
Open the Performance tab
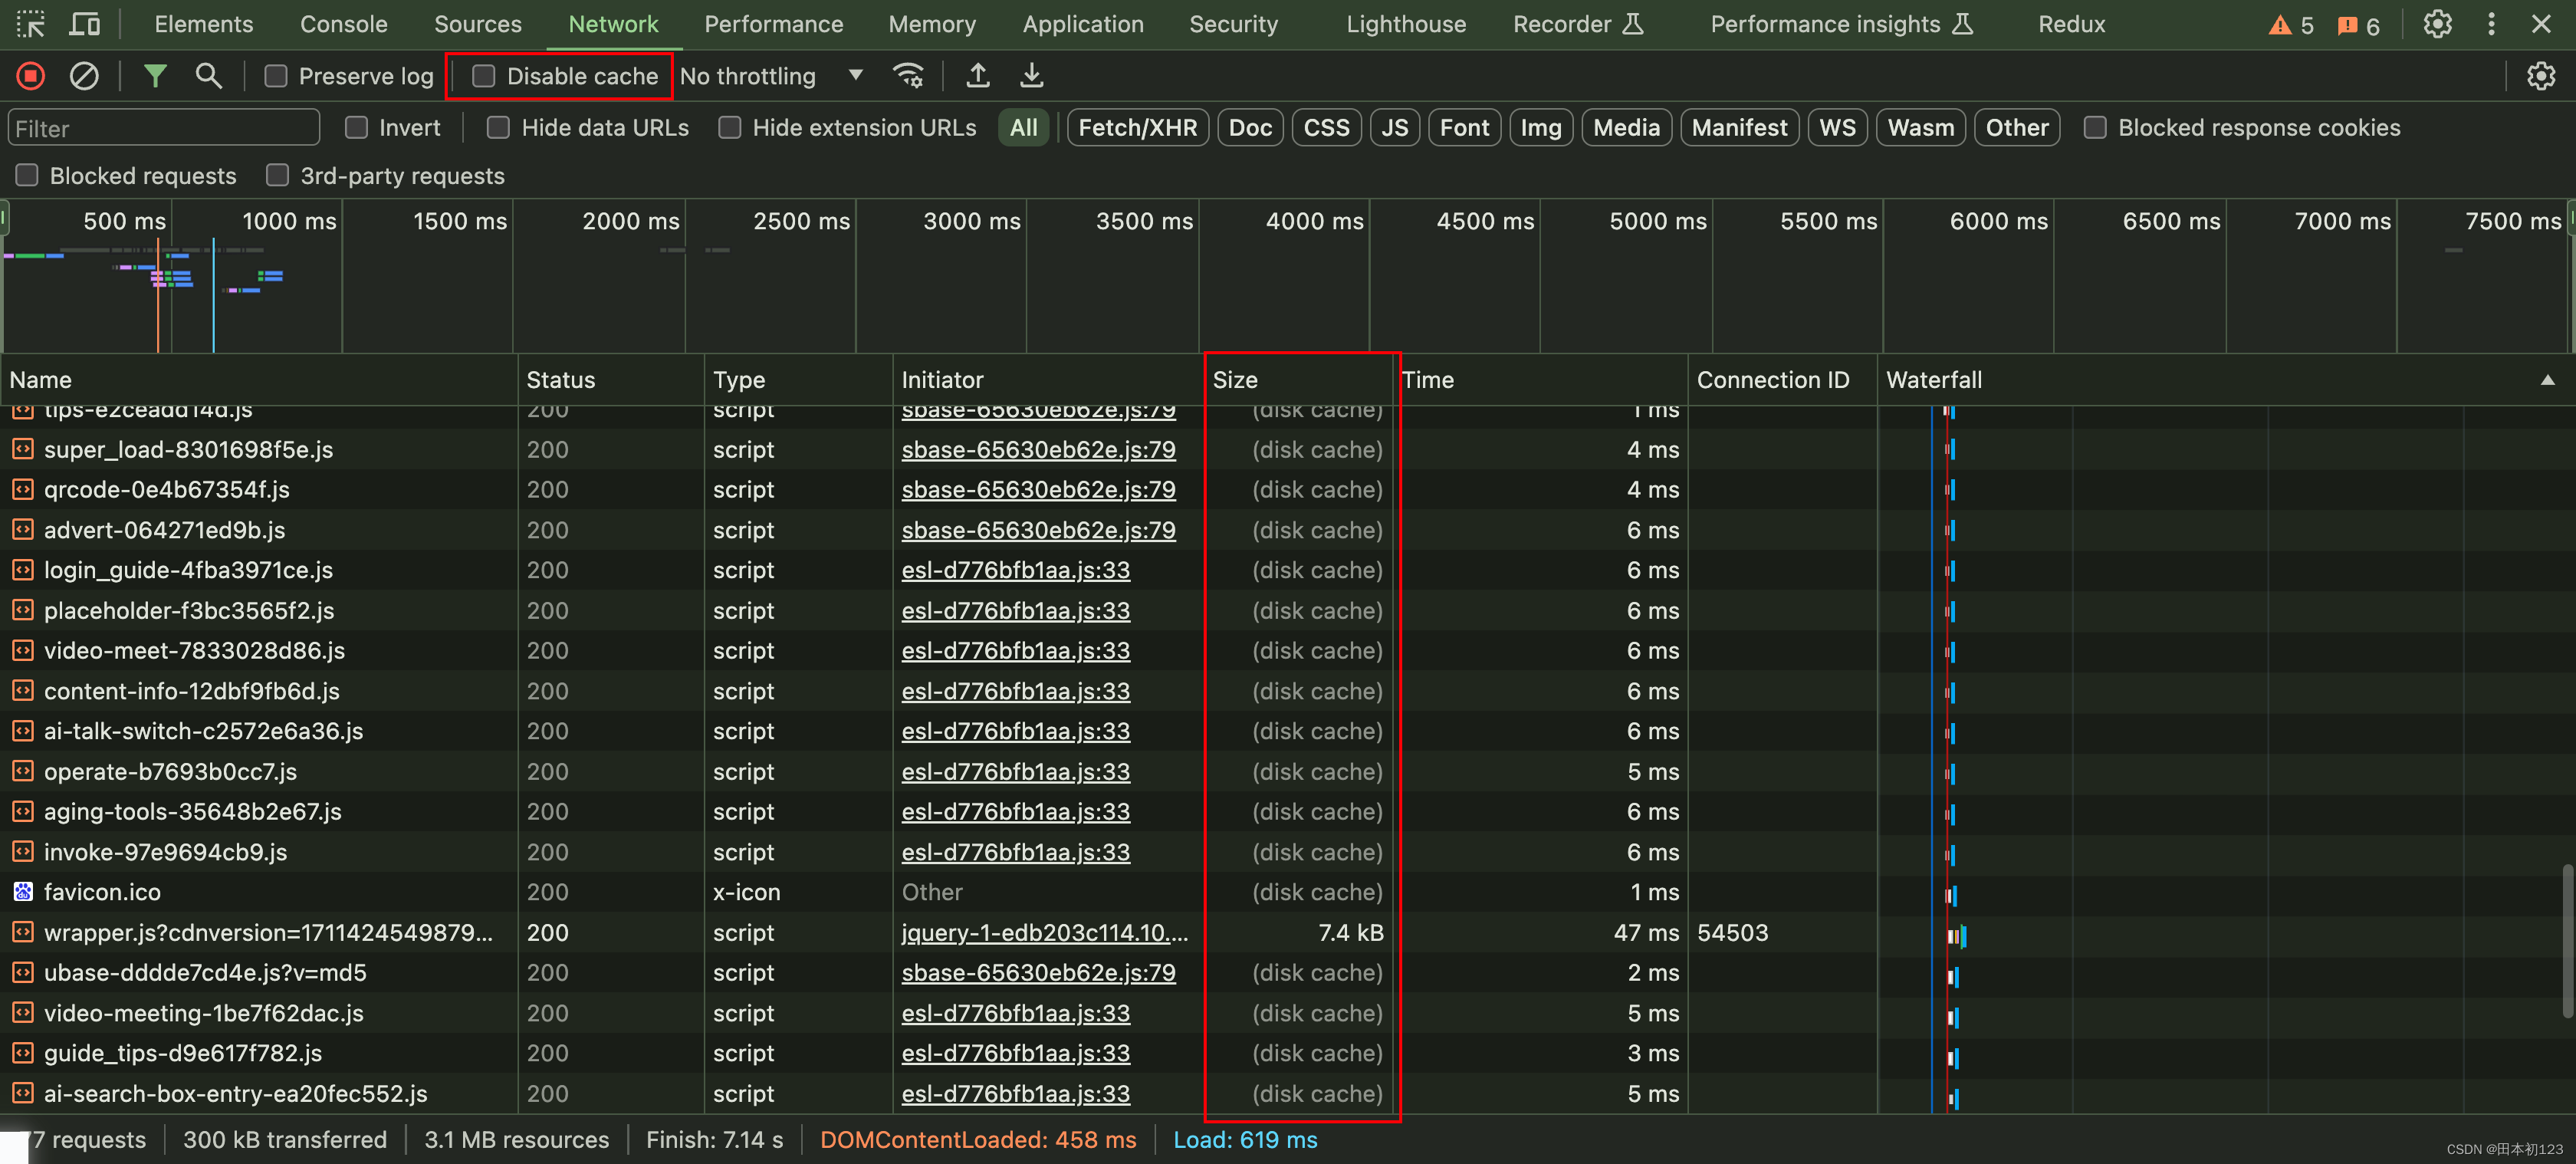[x=774, y=24]
